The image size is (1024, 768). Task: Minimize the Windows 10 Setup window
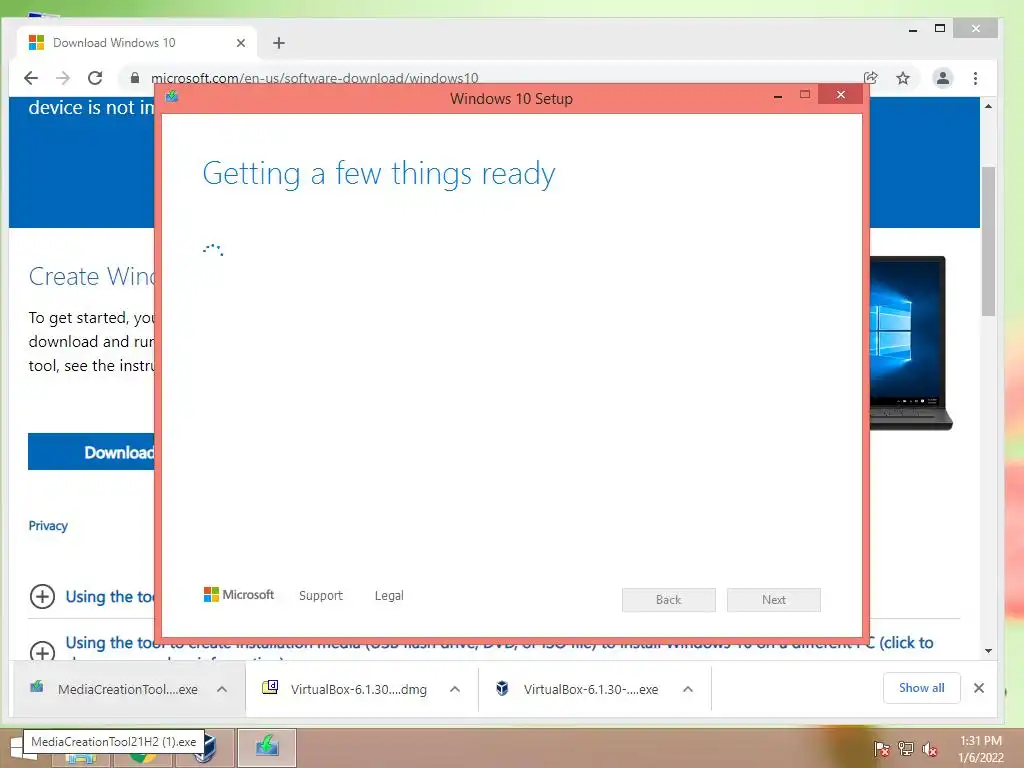778,96
